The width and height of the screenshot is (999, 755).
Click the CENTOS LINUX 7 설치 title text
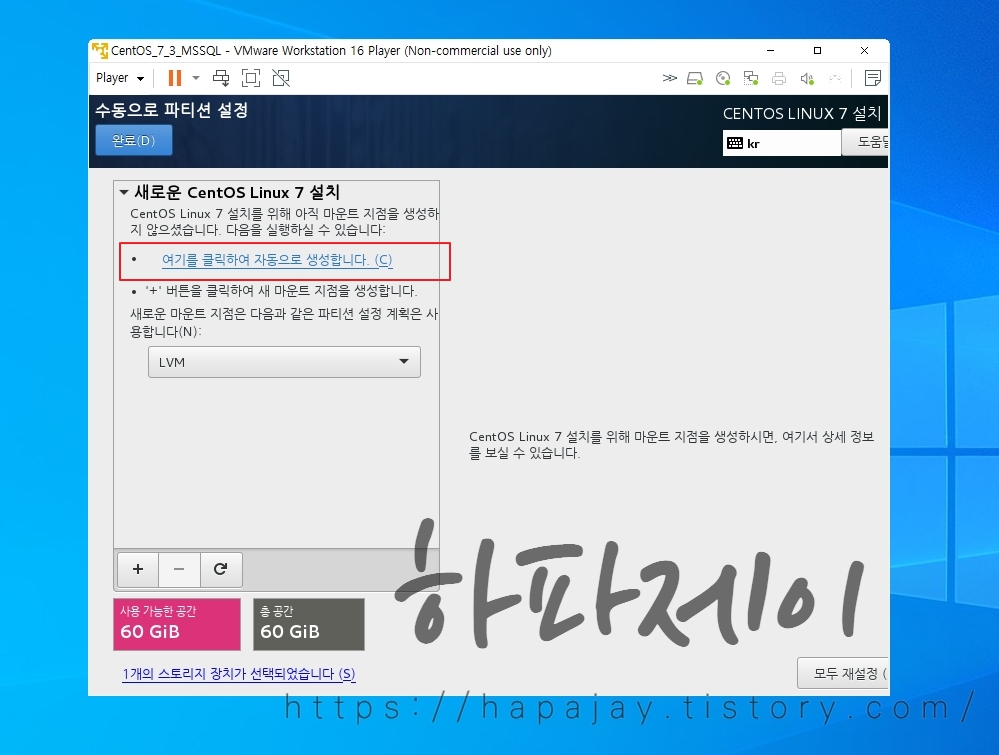click(x=802, y=113)
